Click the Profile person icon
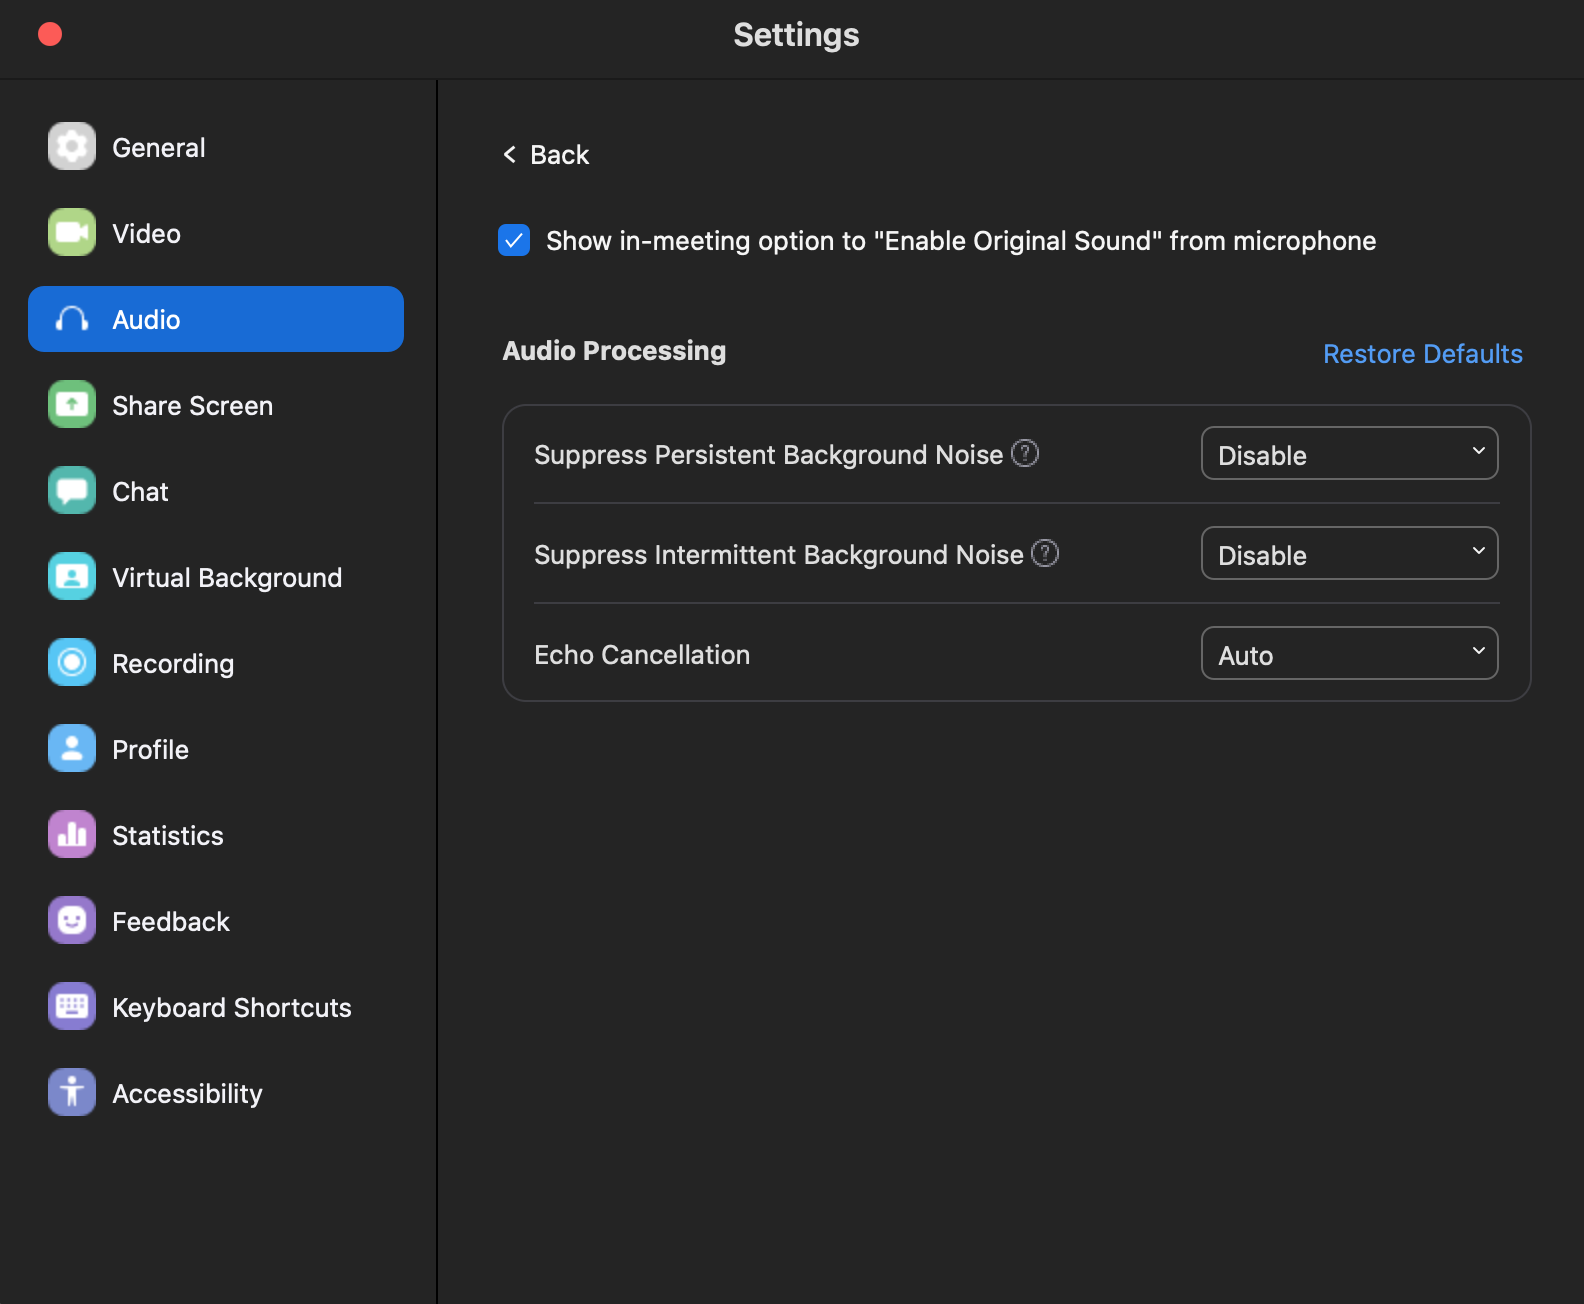The height and width of the screenshot is (1304, 1584). pyautogui.click(x=72, y=748)
